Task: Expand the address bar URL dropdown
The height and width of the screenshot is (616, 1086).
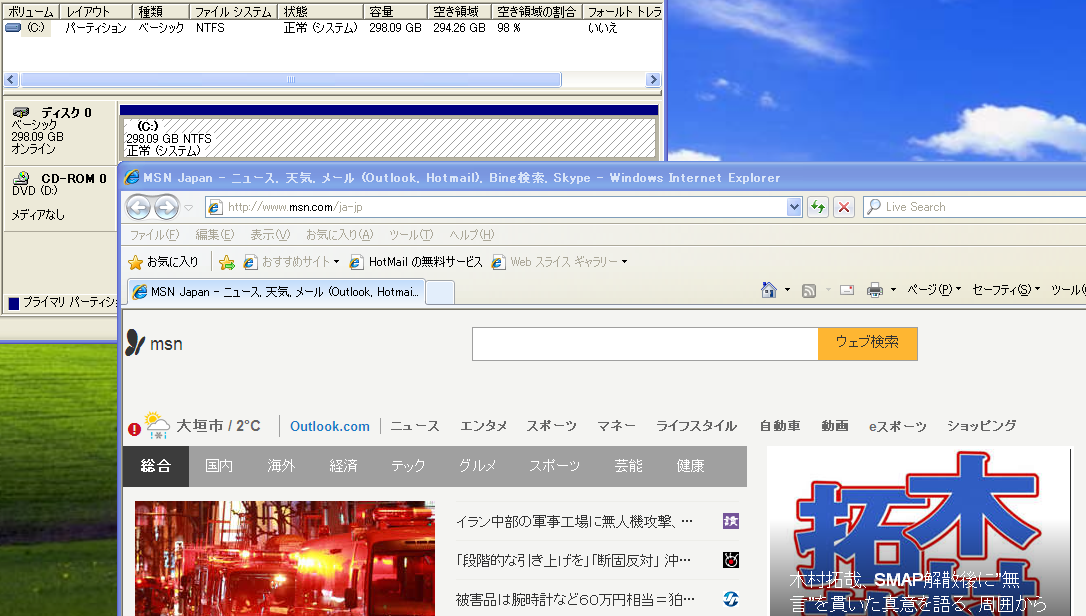Action: coord(794,206)
